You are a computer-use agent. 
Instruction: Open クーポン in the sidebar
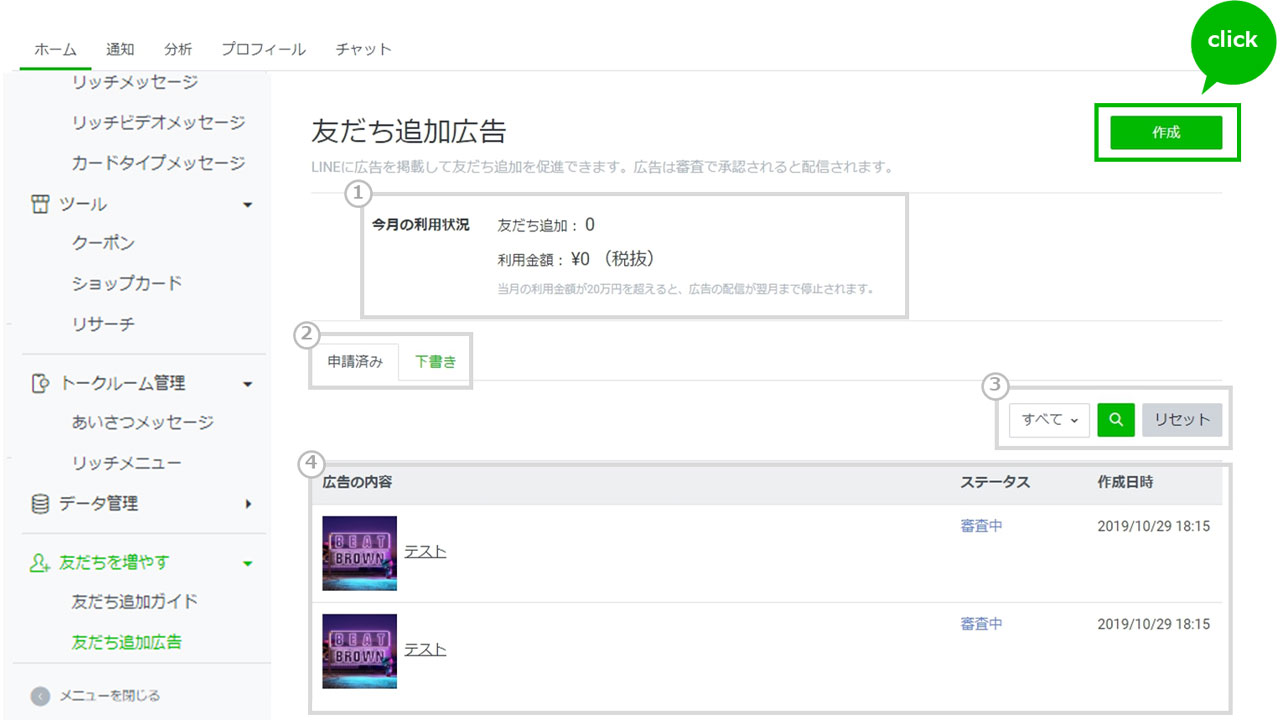point(103,243)
